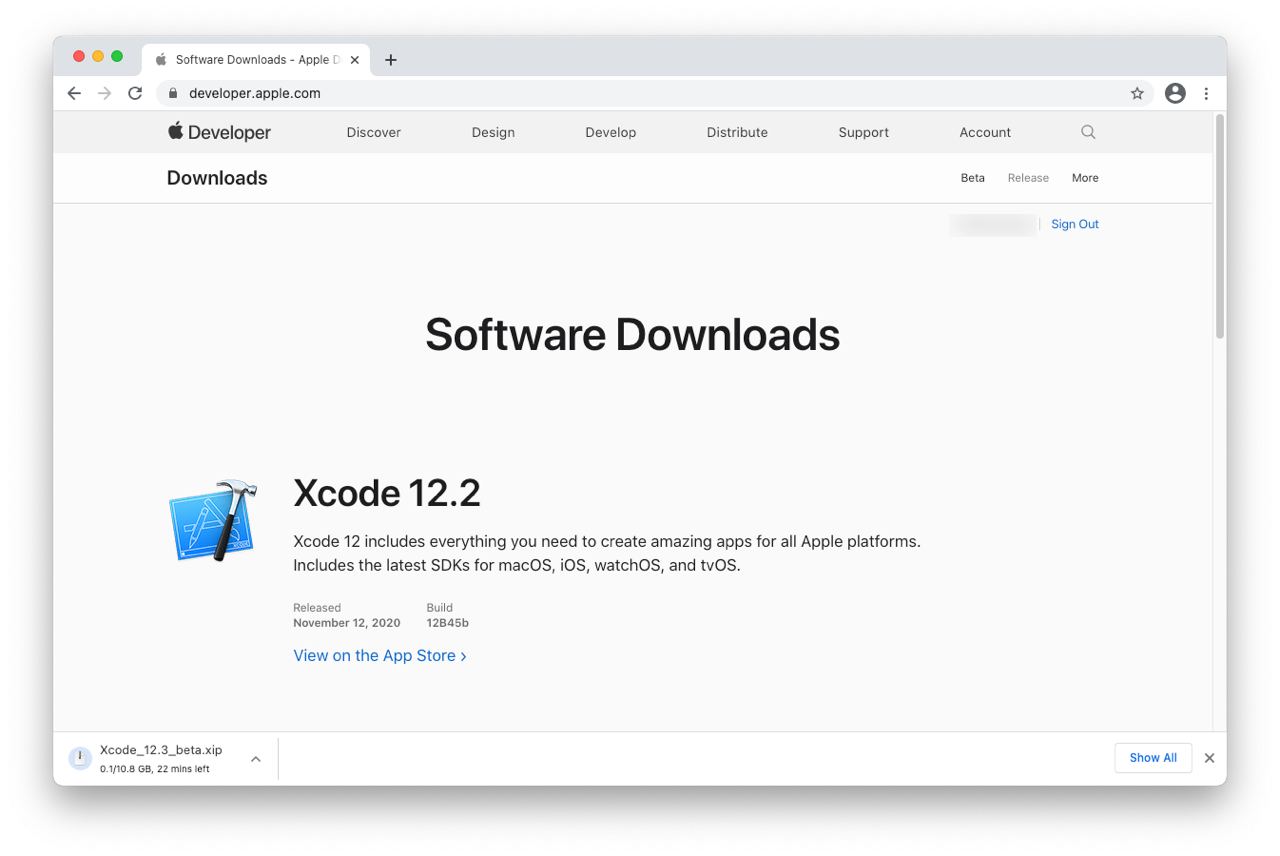Image resolution: width=1280 pixels, height=856 pixels.
Task: Click the yellow macOS minimize window button
Action: point(98,56)
